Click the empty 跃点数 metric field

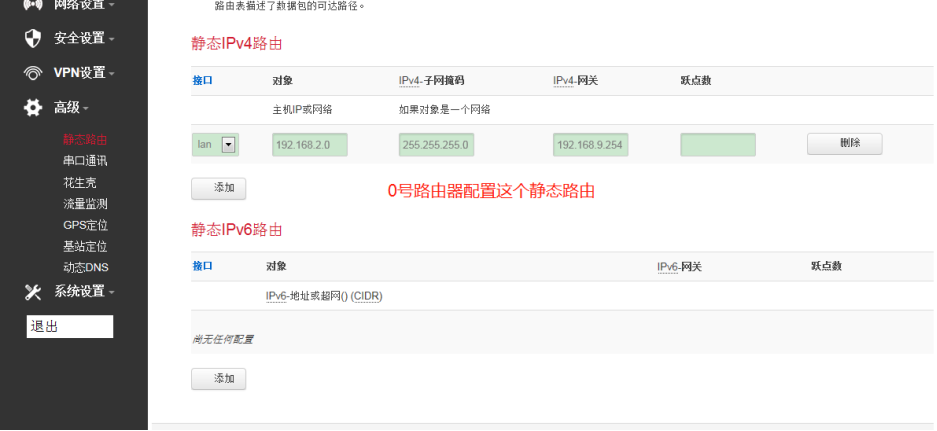(718, 145)
